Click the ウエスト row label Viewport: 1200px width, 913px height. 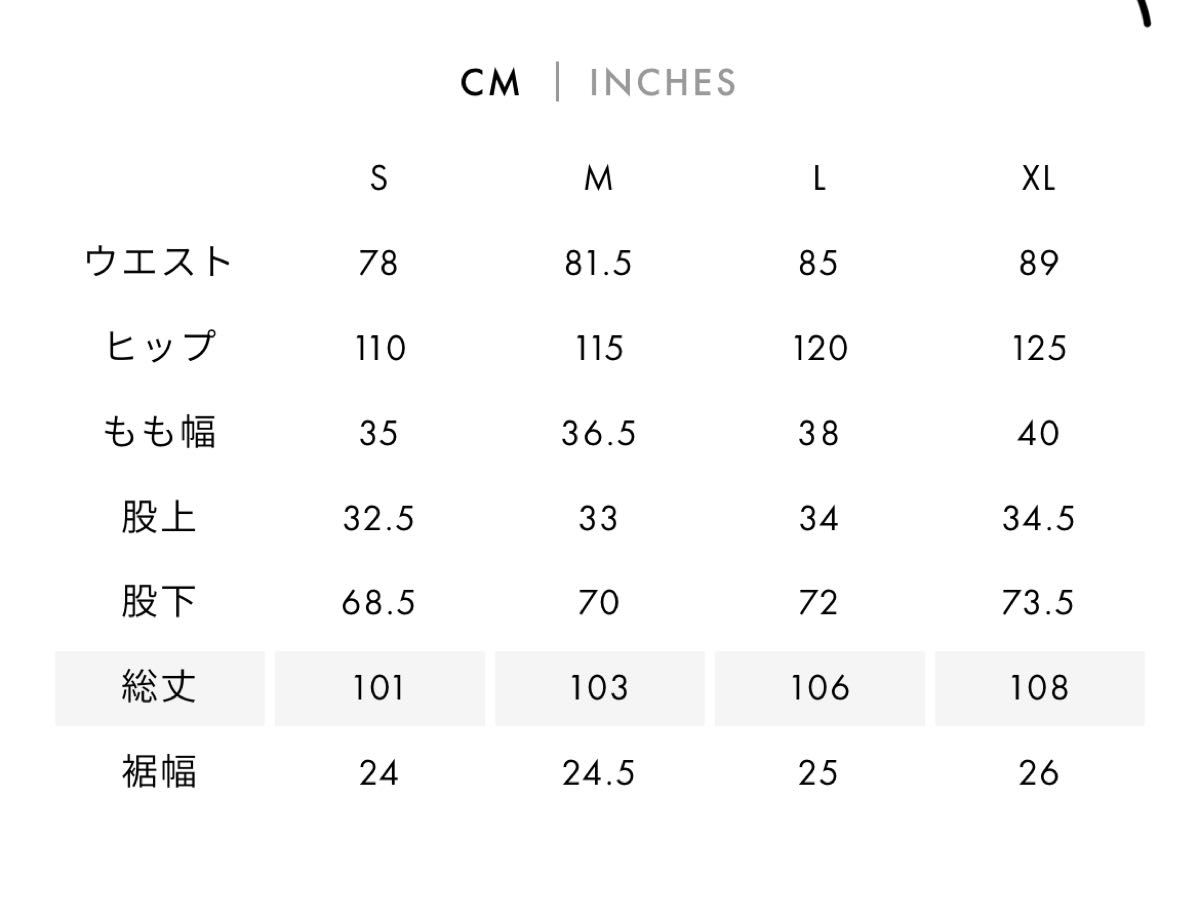(159, 263)
